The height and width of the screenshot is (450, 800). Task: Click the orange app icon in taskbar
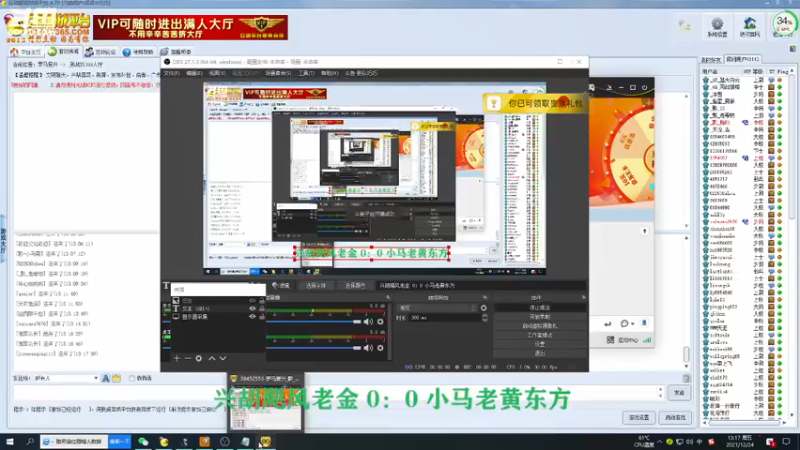[x=205, y=442]
